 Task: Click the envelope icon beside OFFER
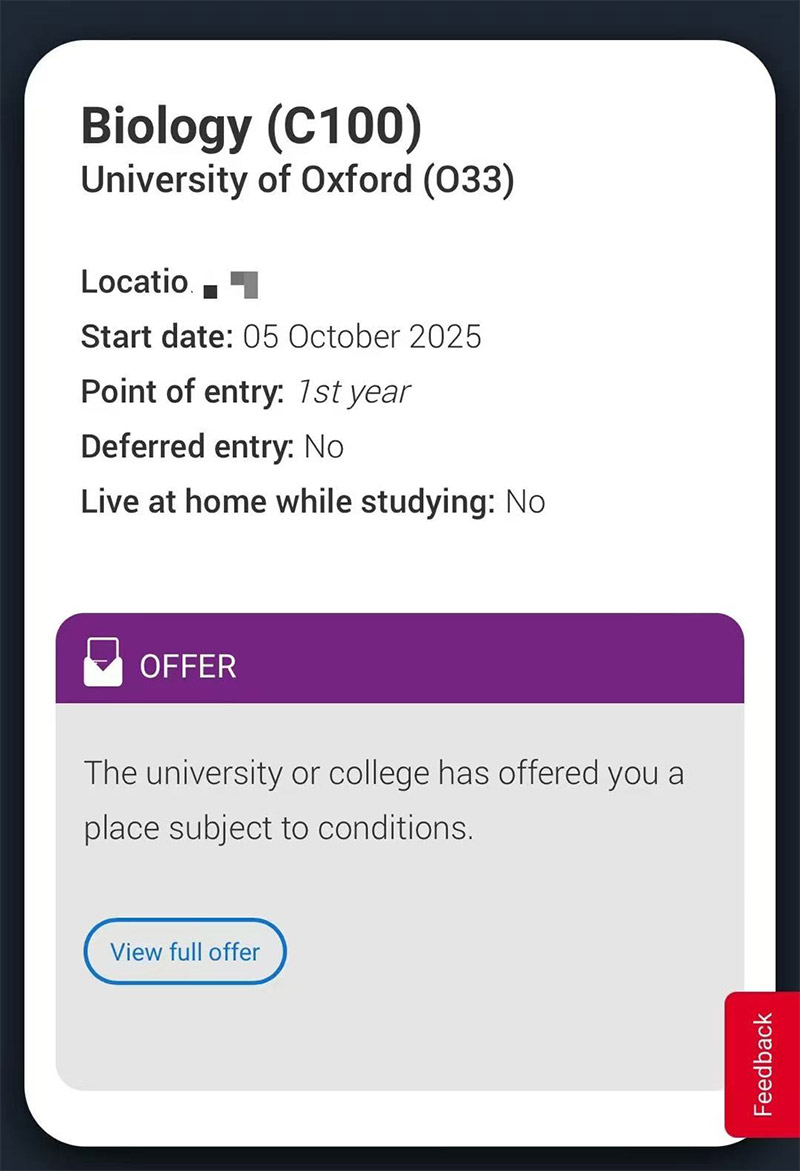tap(103, 662)
